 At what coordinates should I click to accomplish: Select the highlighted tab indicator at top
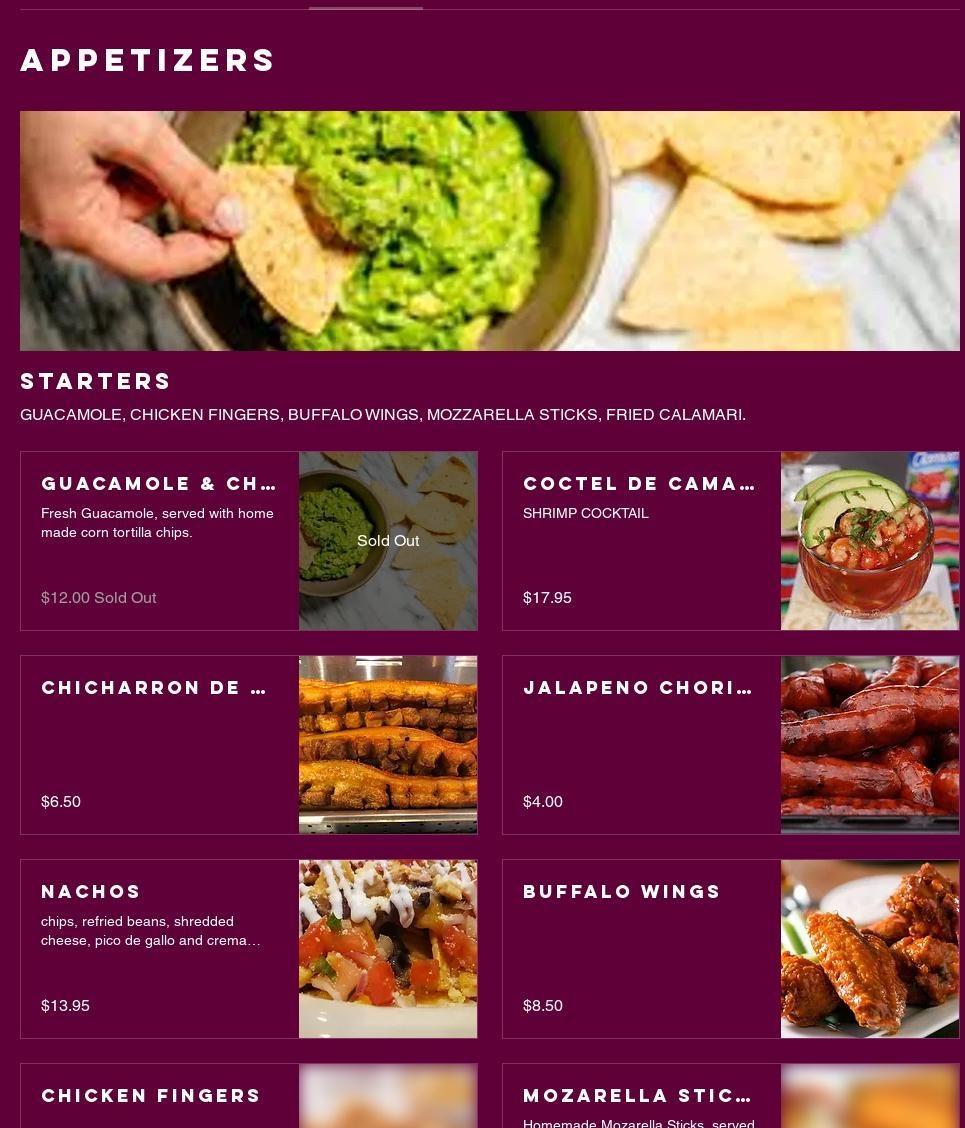[x=366, y=9]
